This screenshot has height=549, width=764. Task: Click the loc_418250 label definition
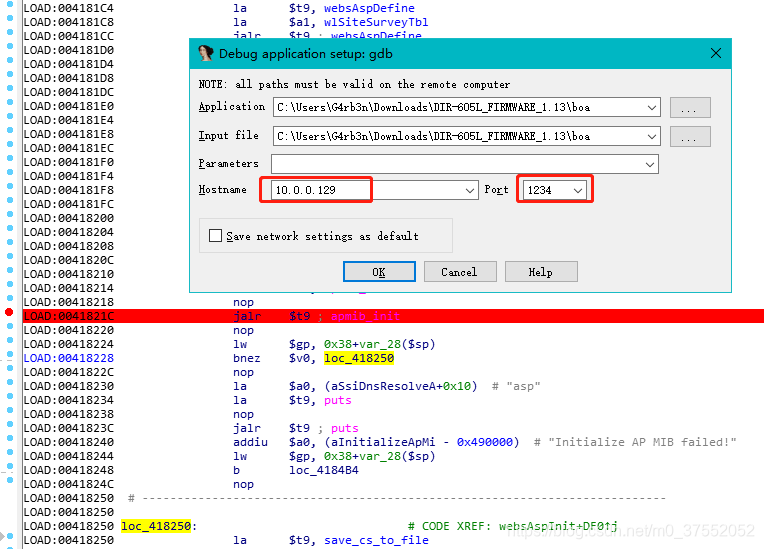click(x=156, y=526)
